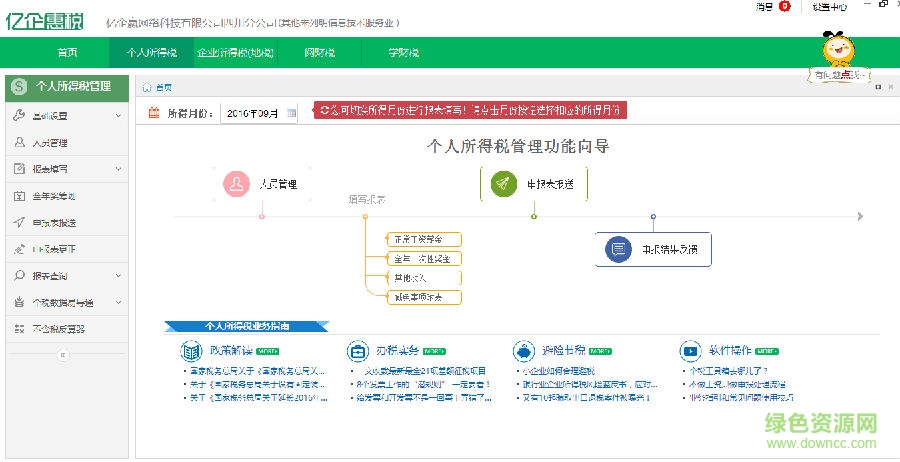Viewport: 900px width, 462px height.
Task: Click the second wizard sub-step button
Action: [424, 259]
